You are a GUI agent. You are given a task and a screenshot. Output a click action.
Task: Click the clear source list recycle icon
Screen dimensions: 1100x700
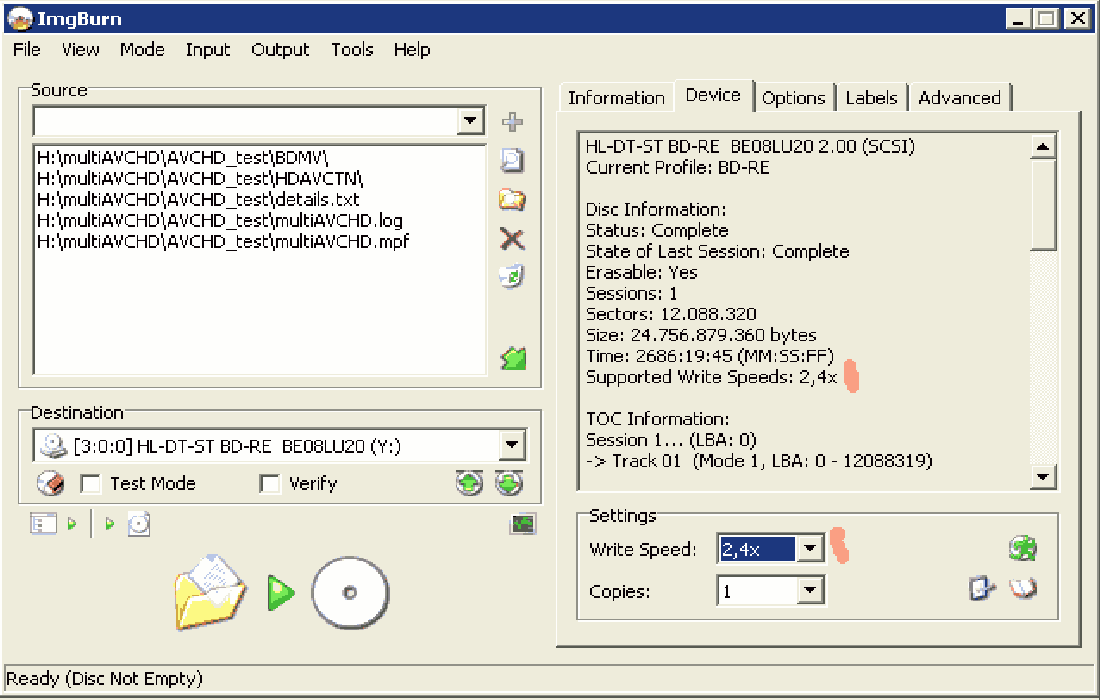(x=512, y=277)
